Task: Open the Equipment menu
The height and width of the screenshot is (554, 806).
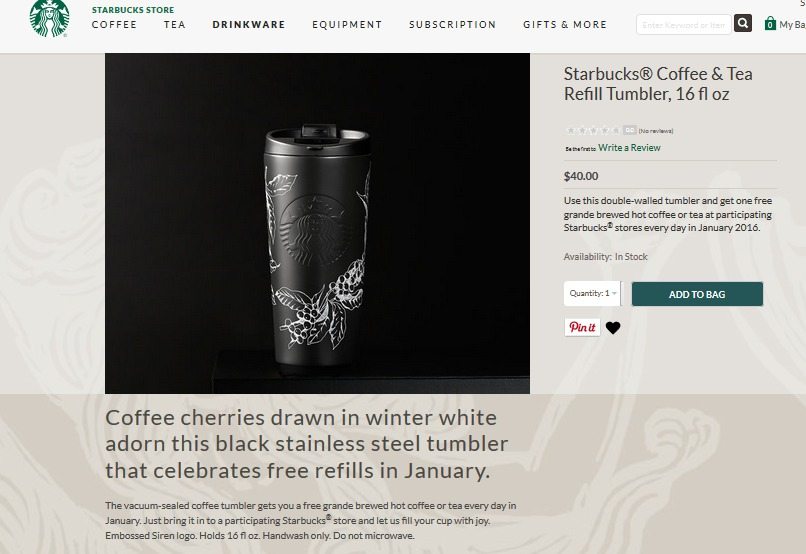Action: 347,25
